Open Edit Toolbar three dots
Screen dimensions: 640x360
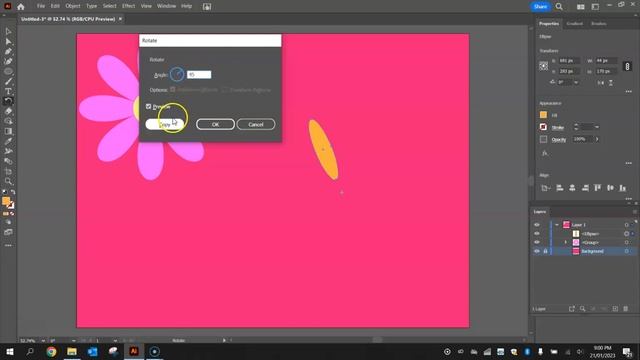[x=8, y=246]
